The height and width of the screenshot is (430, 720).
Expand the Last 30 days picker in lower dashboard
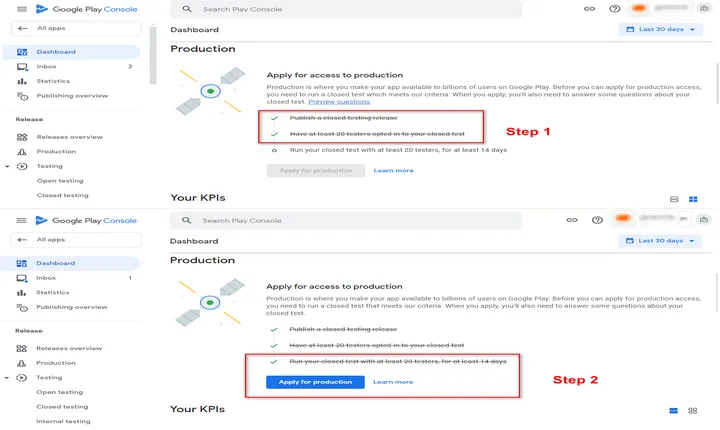pyautogui.click(x=660, y=241)
